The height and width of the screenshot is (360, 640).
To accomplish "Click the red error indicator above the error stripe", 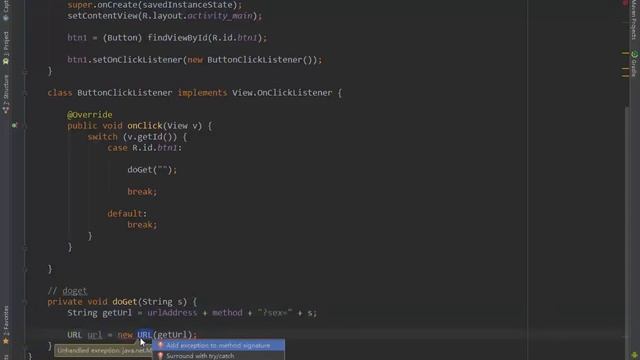I will tap(625, 3).
